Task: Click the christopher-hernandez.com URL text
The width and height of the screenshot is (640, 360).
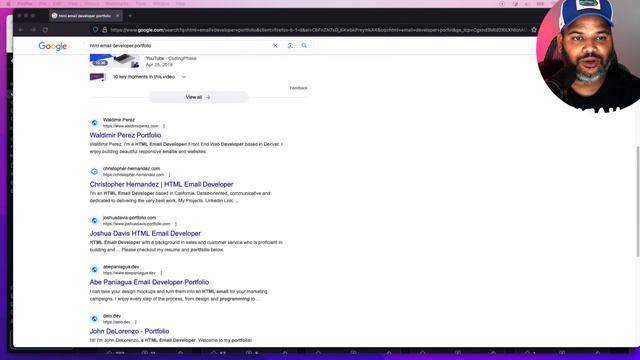Action: point(133,175)
